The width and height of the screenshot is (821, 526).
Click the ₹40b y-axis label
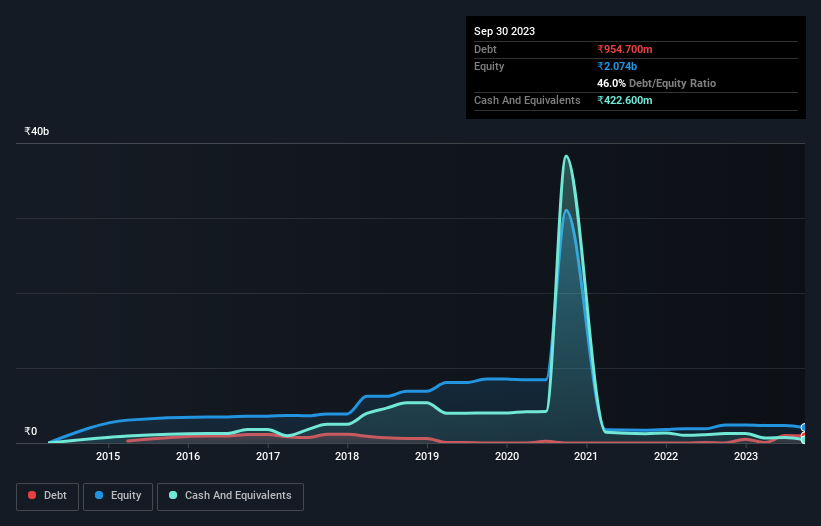click(37, 131)
